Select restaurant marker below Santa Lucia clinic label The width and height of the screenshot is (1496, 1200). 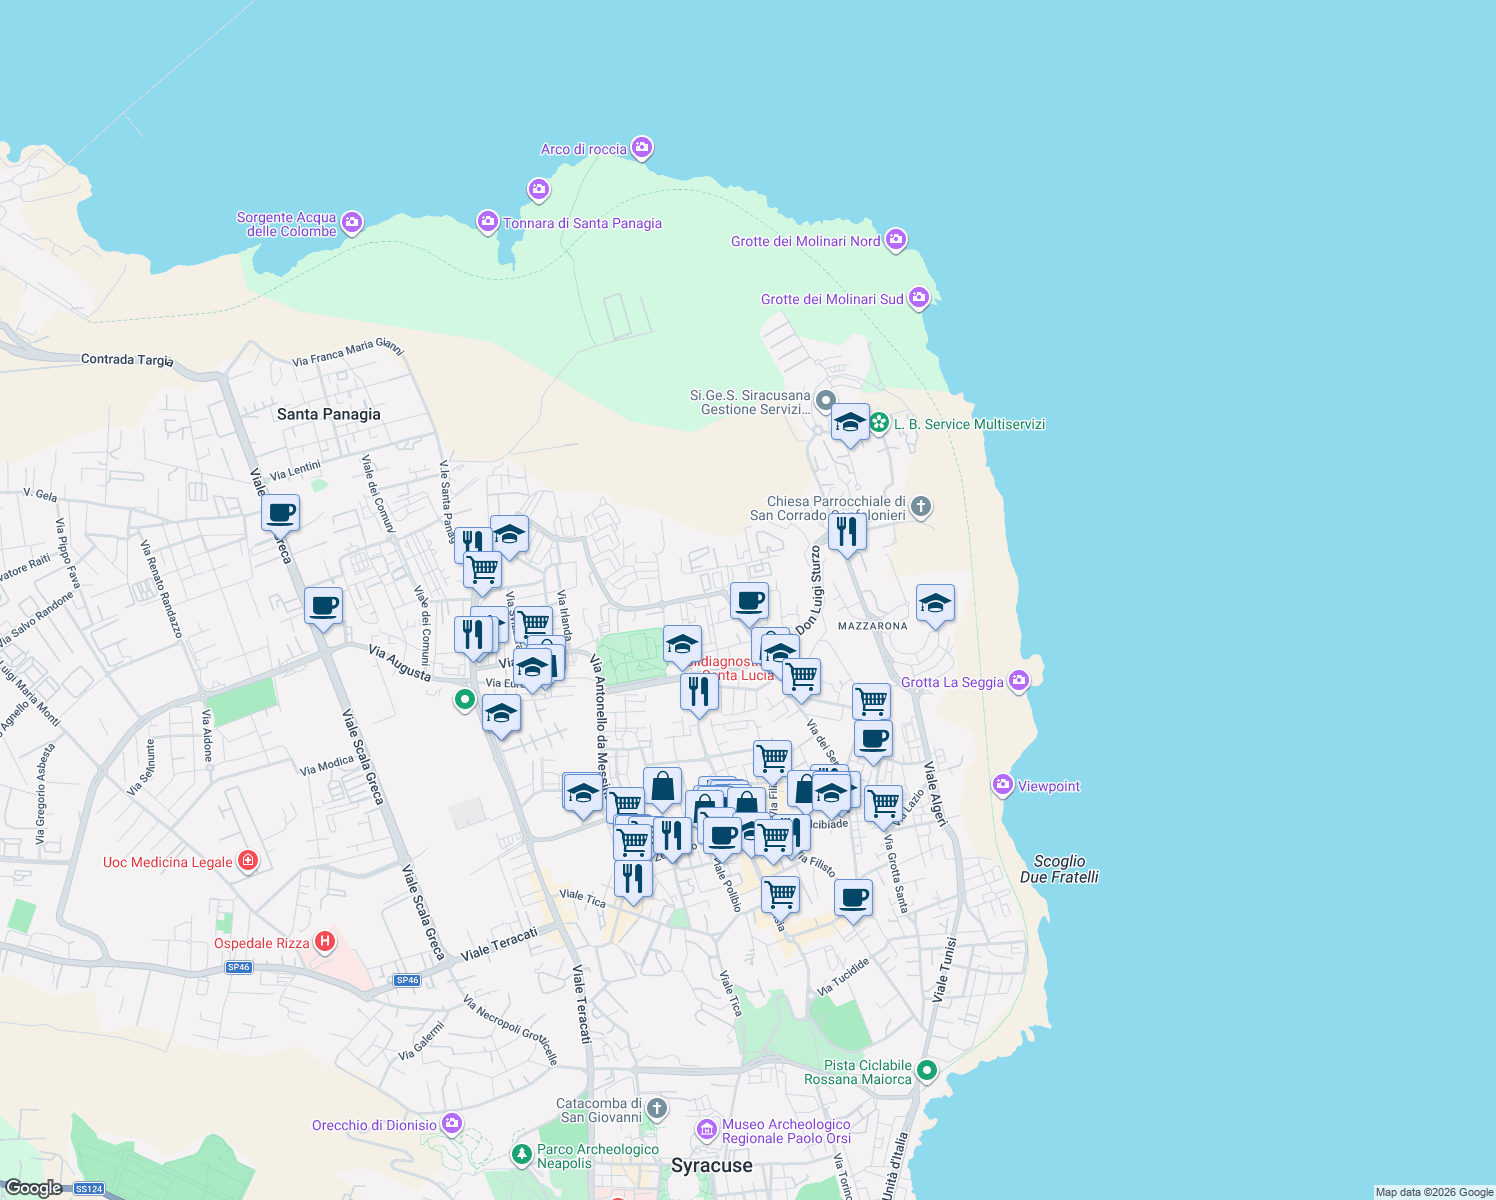699,694
